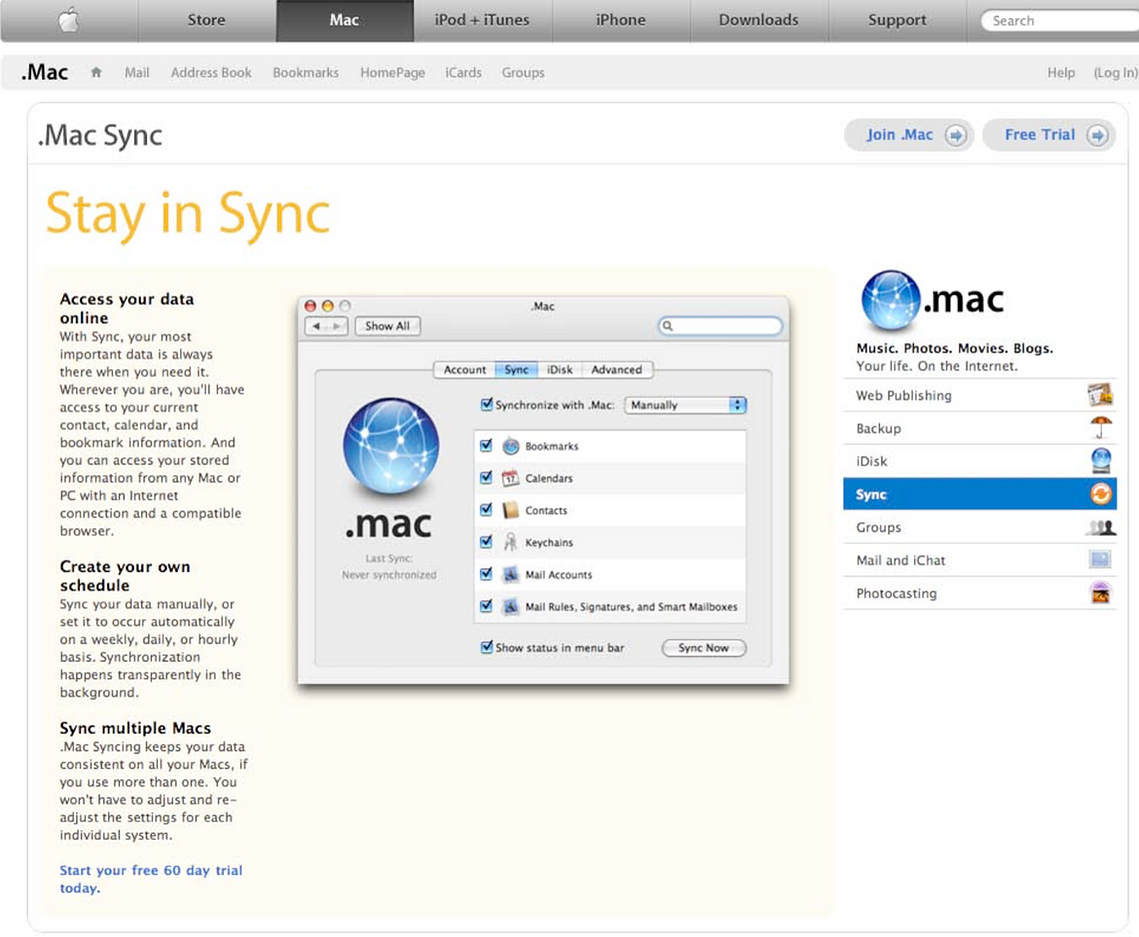This screenshot has height=937, width=1139.
Task: Click the Mail and iChat stamp icon
Action: click(1101, 559)
